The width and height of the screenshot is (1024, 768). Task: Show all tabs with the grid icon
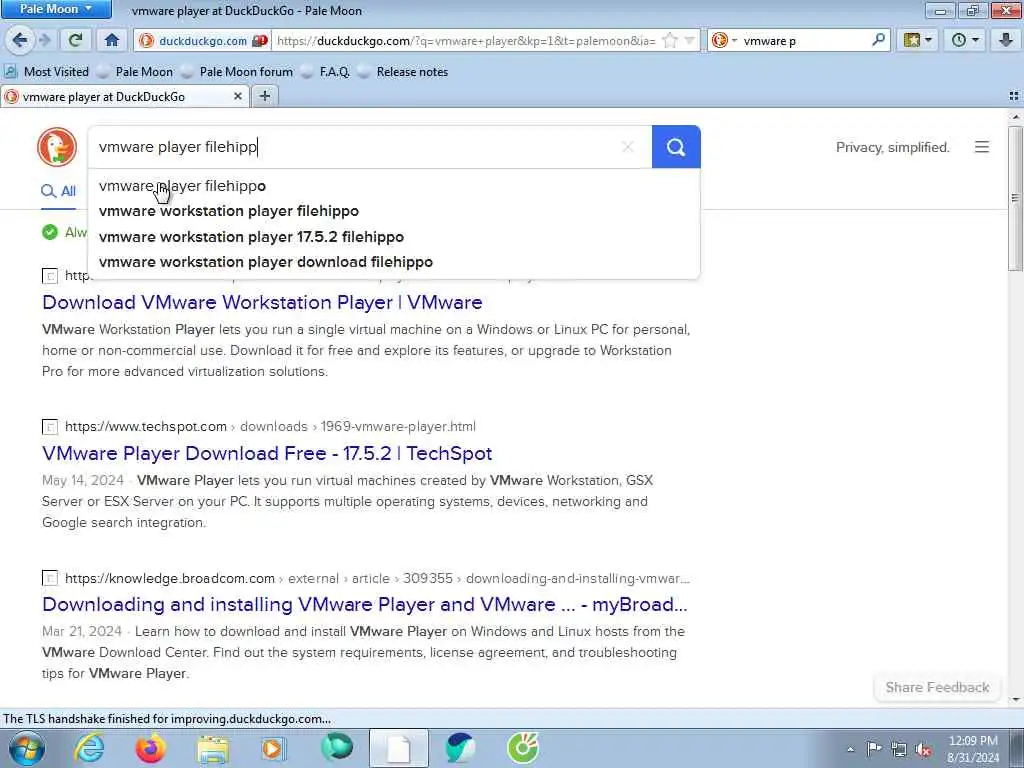coord(1014,96)
